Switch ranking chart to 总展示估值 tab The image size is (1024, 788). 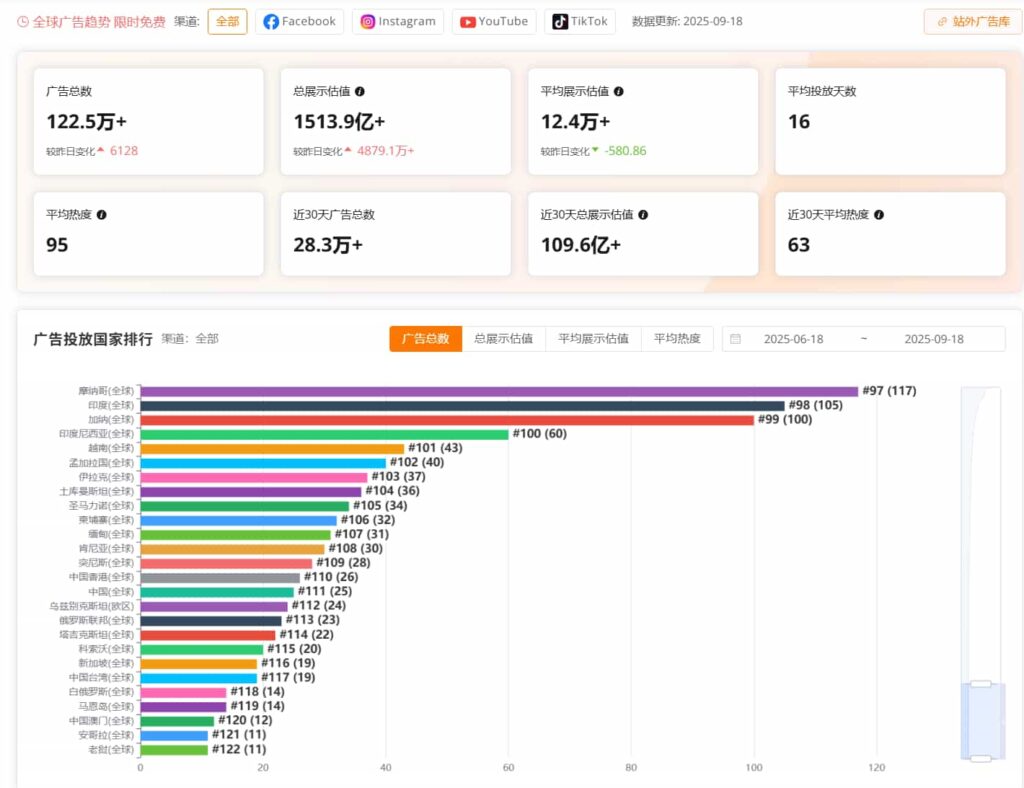click(503, 339)
